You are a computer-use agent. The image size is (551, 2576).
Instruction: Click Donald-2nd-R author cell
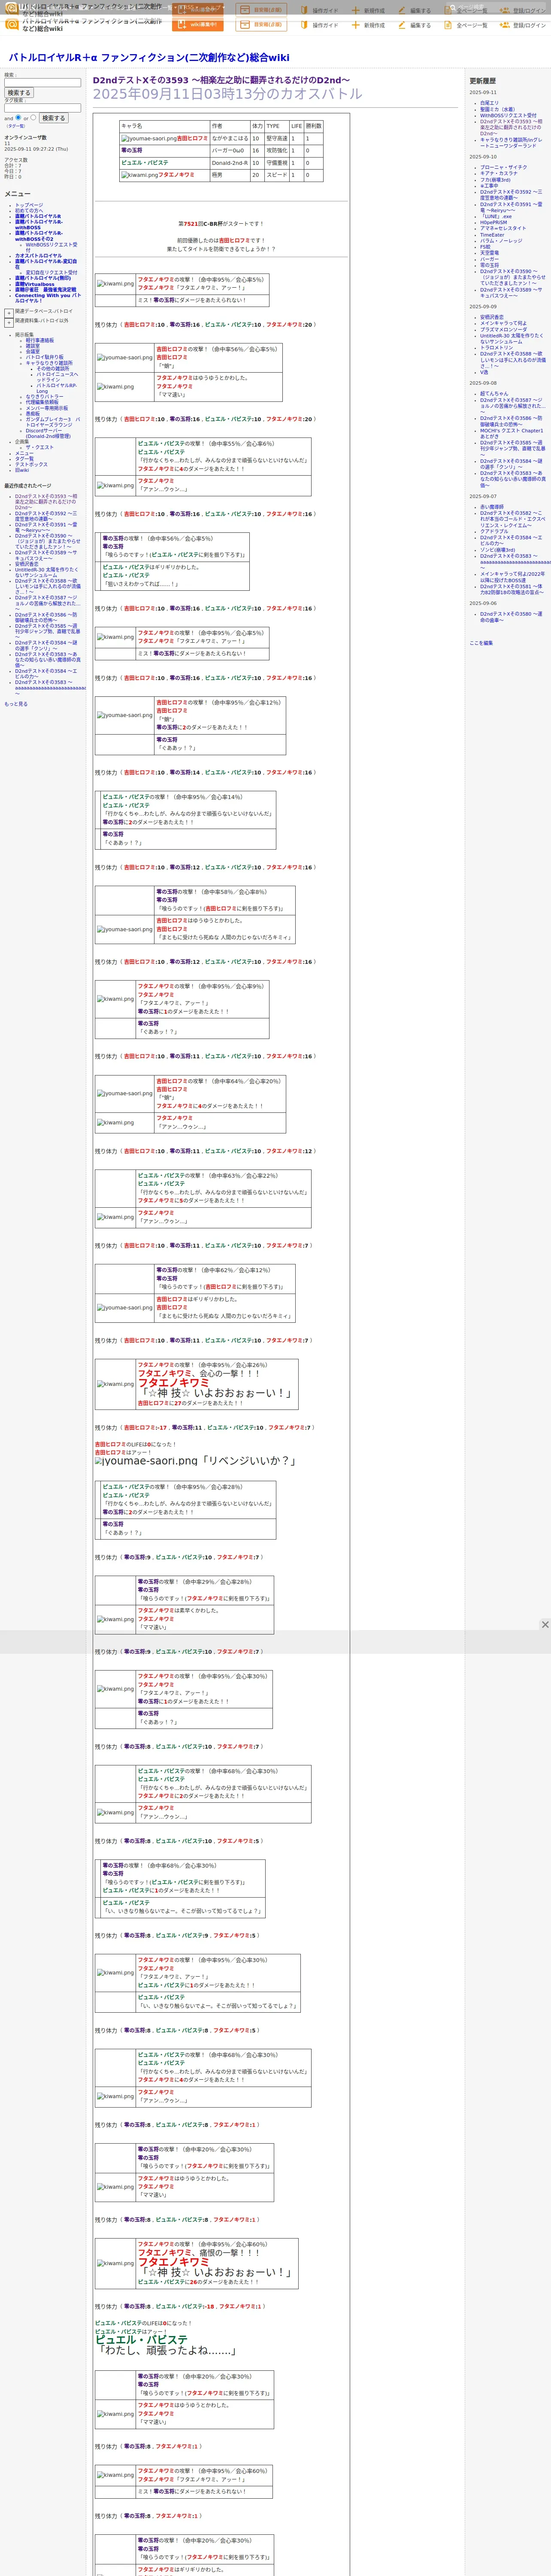click(230, 163)
